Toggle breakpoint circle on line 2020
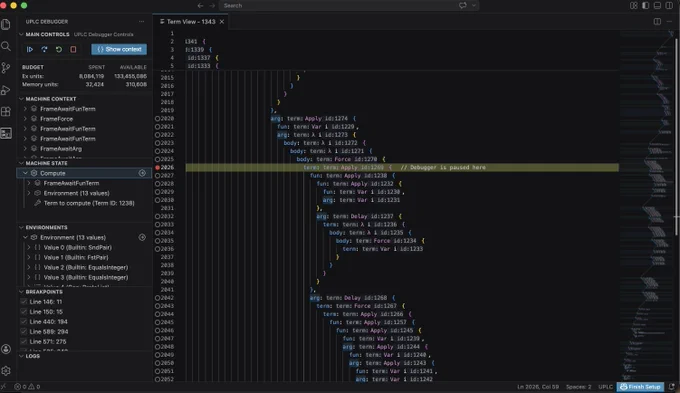Screen dimensions: 680x393 tap(157, 118)
